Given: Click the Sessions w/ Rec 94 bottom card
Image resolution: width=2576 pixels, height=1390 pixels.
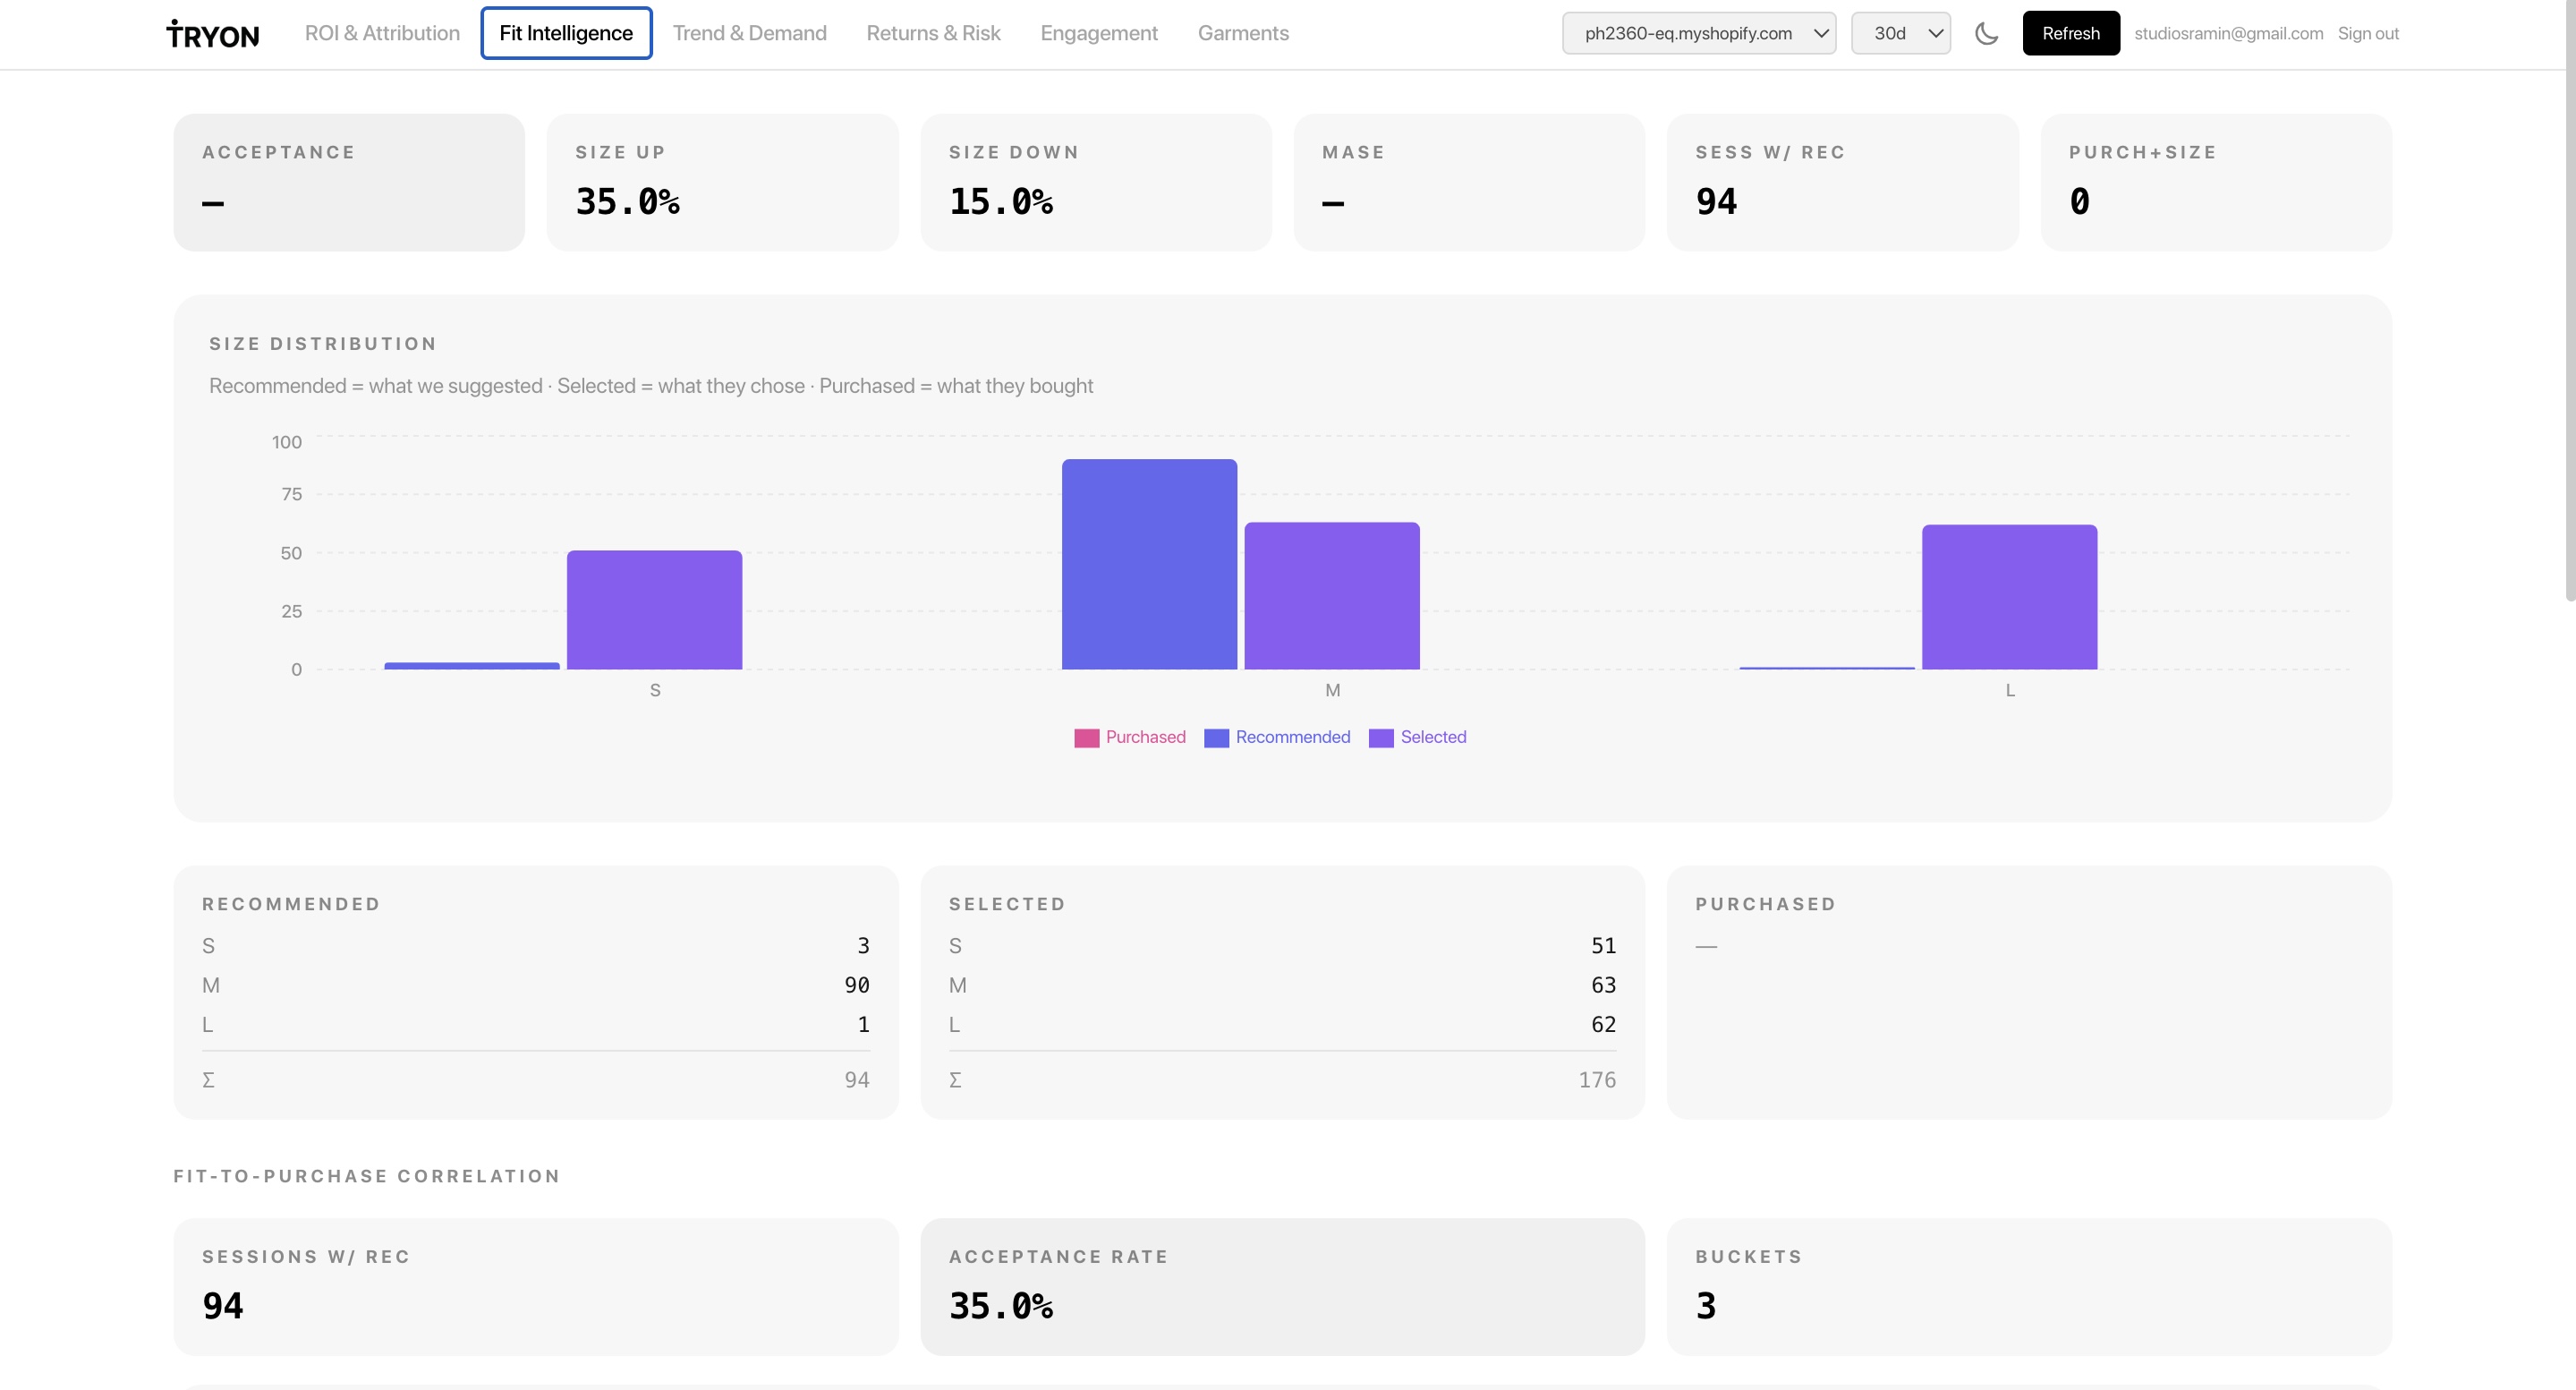Looking at the screenshot, I should click(536, 1287).
